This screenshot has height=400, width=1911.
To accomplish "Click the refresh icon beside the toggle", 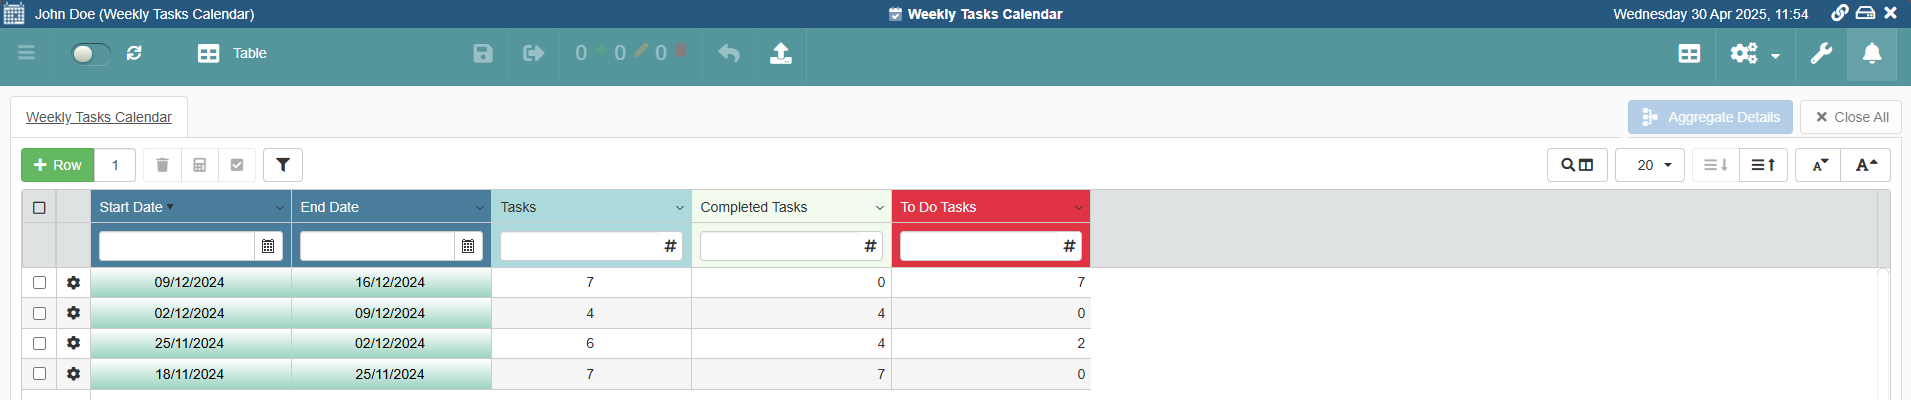I will coord(134,53).
